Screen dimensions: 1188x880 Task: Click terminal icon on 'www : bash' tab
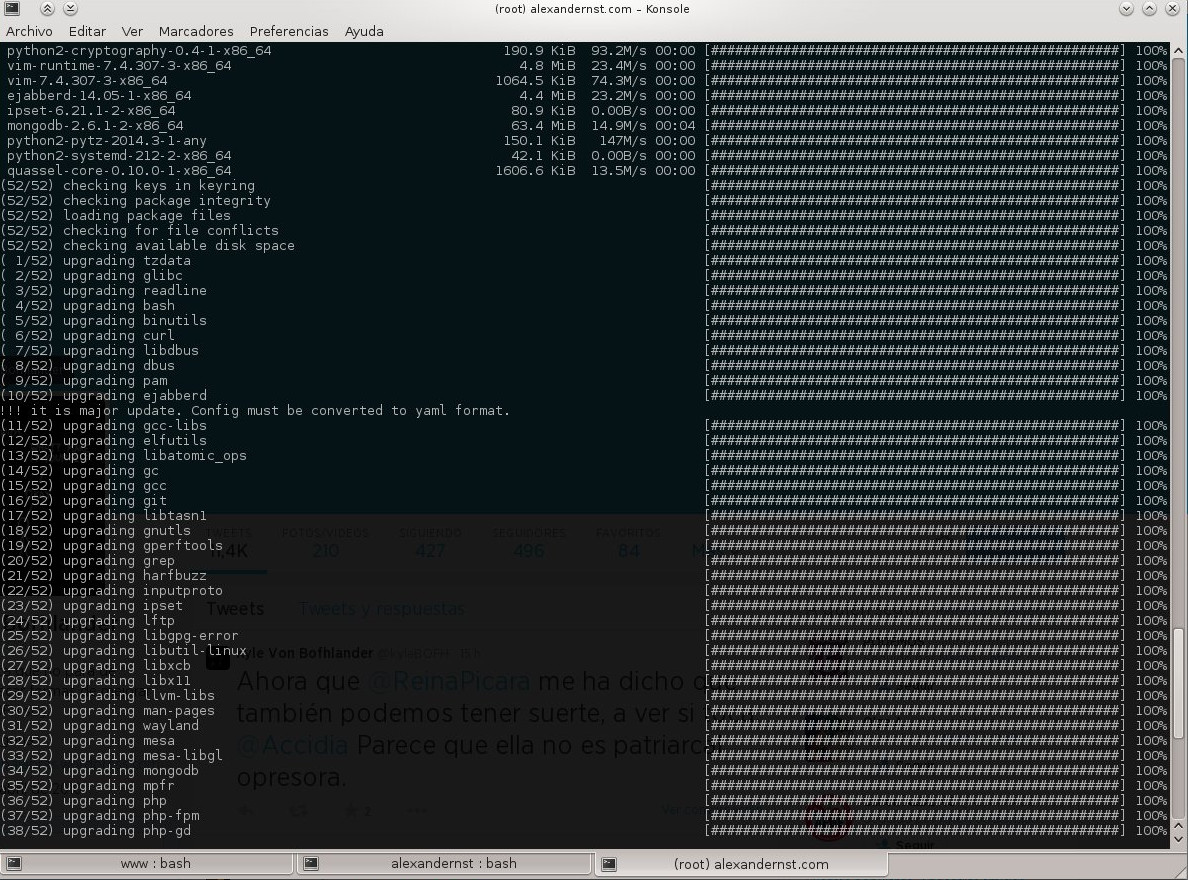[x=14, y=863]
